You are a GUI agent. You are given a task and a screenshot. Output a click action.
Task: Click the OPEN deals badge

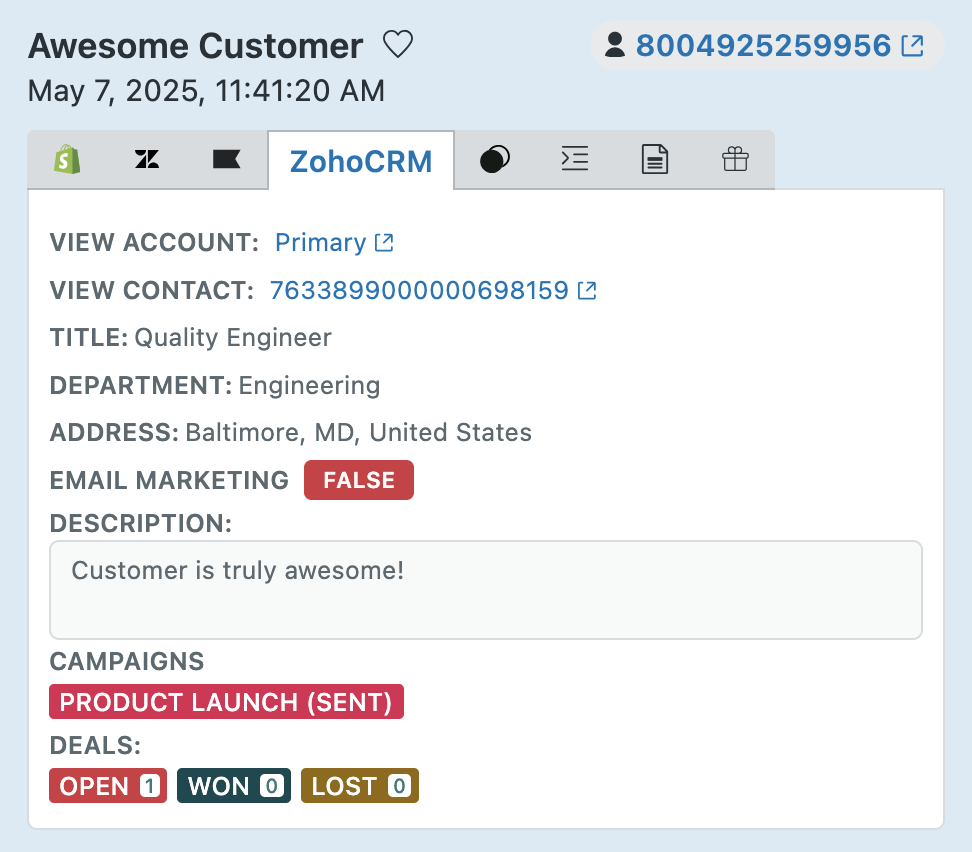108,786
